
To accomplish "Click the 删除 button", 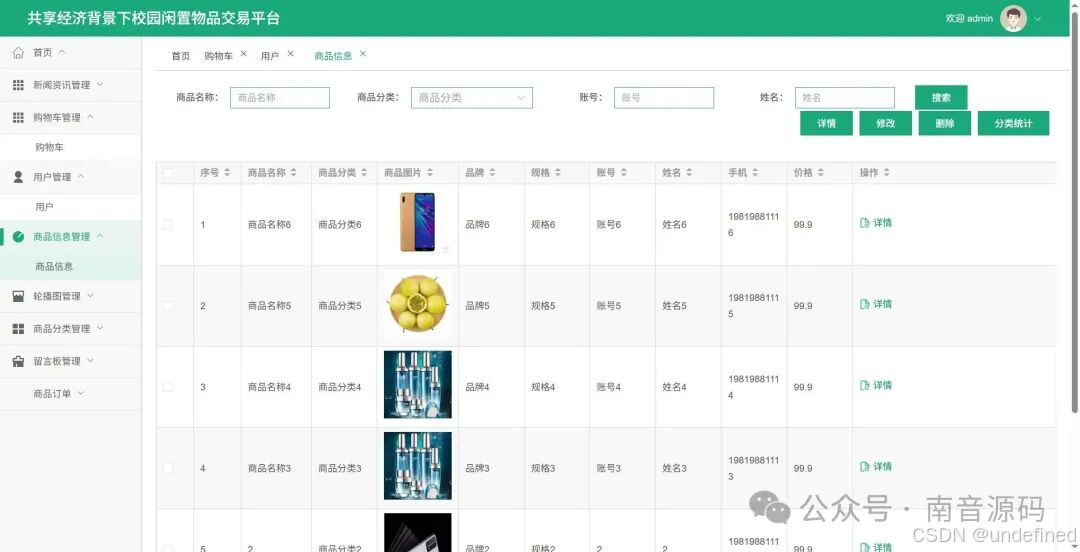I will [x=944, y=123].
